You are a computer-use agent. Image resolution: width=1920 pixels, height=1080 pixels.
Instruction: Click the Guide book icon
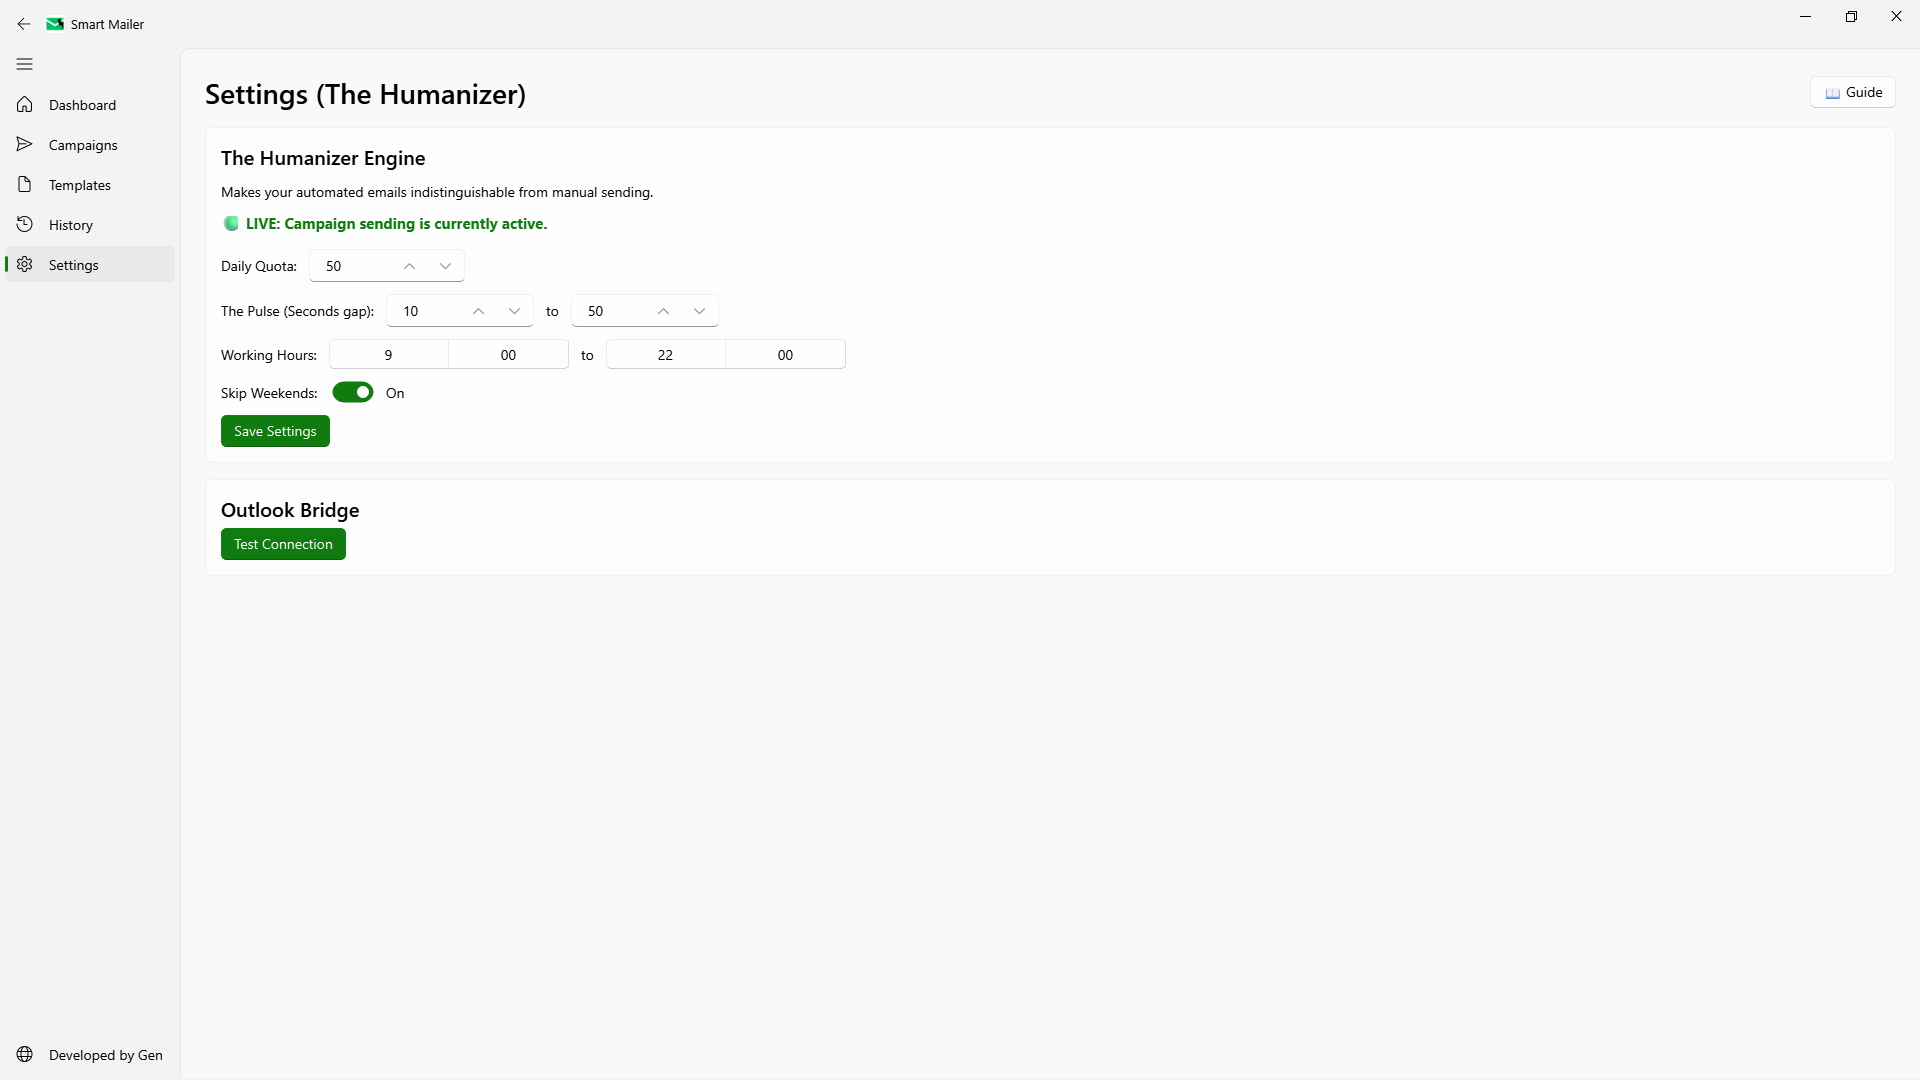[x=1832, y=92]
